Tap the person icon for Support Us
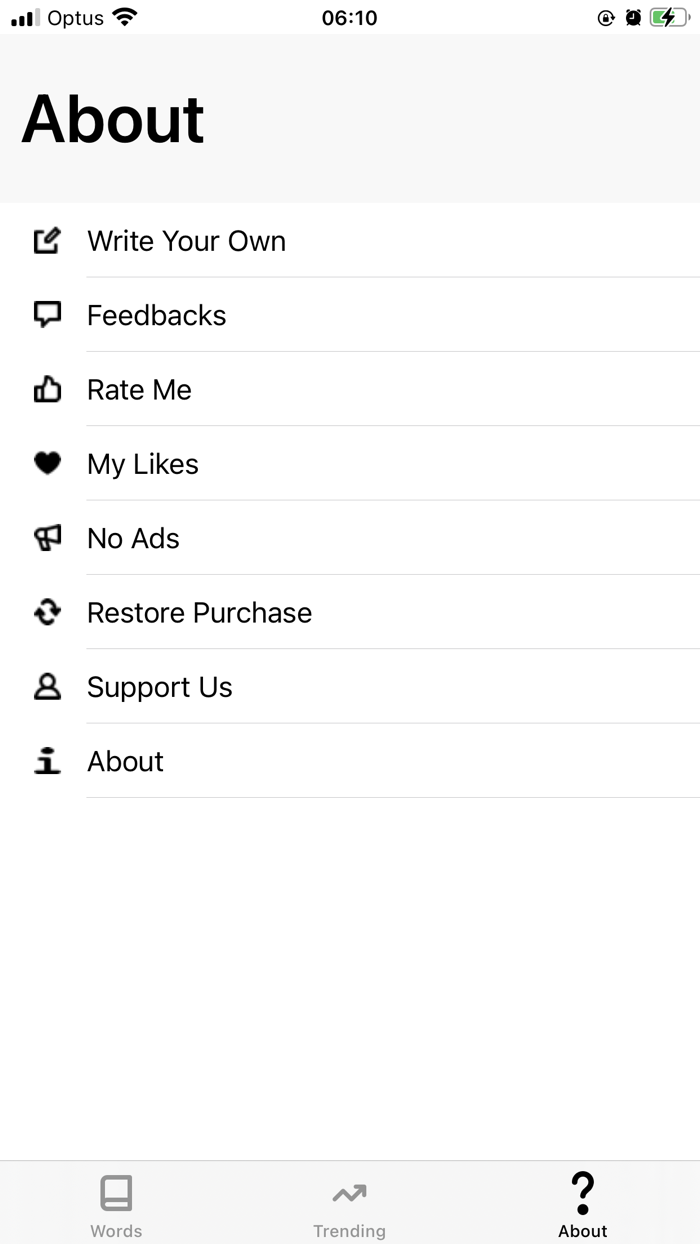700x1244 pixels. (x=47, y=686)
